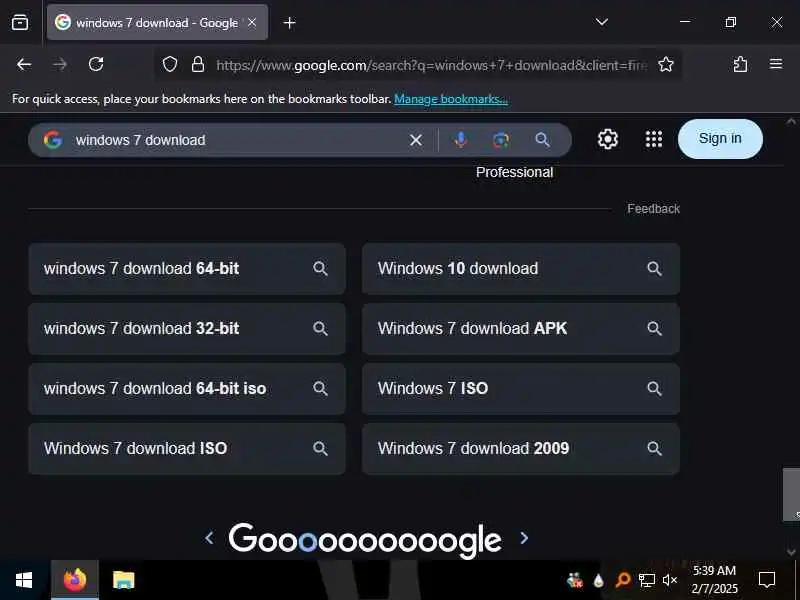Search by image with Lens icon
Screen dimensions: 800x600
[501, 140]
